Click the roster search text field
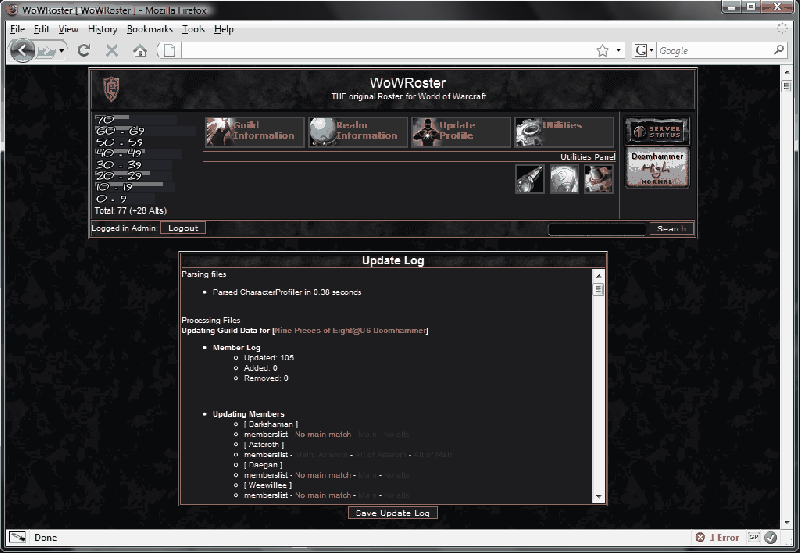Screen dimensions: 800x553 597,229
